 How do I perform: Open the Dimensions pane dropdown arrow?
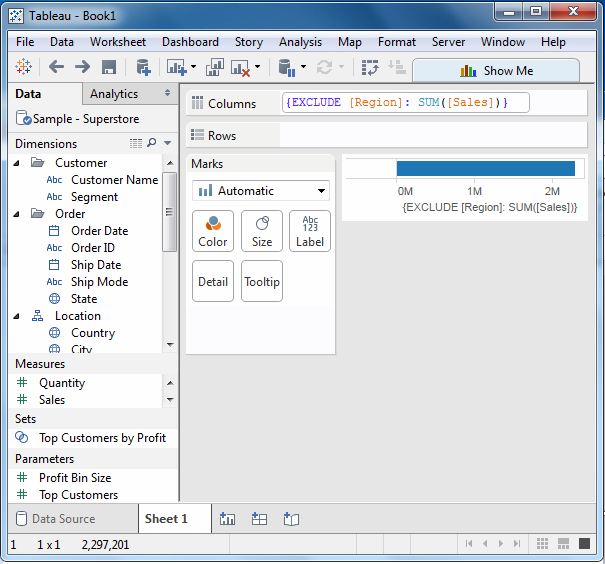coord(167,143)
